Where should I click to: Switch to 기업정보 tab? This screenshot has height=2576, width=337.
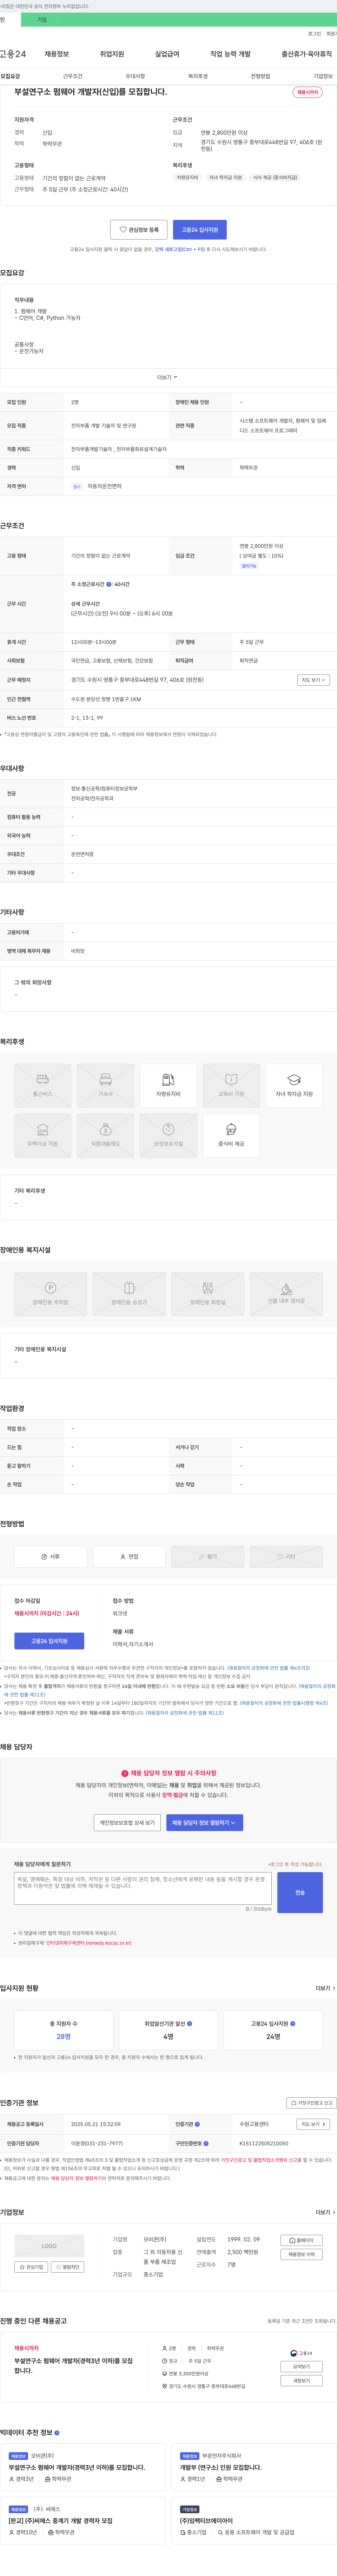point(323,76)
